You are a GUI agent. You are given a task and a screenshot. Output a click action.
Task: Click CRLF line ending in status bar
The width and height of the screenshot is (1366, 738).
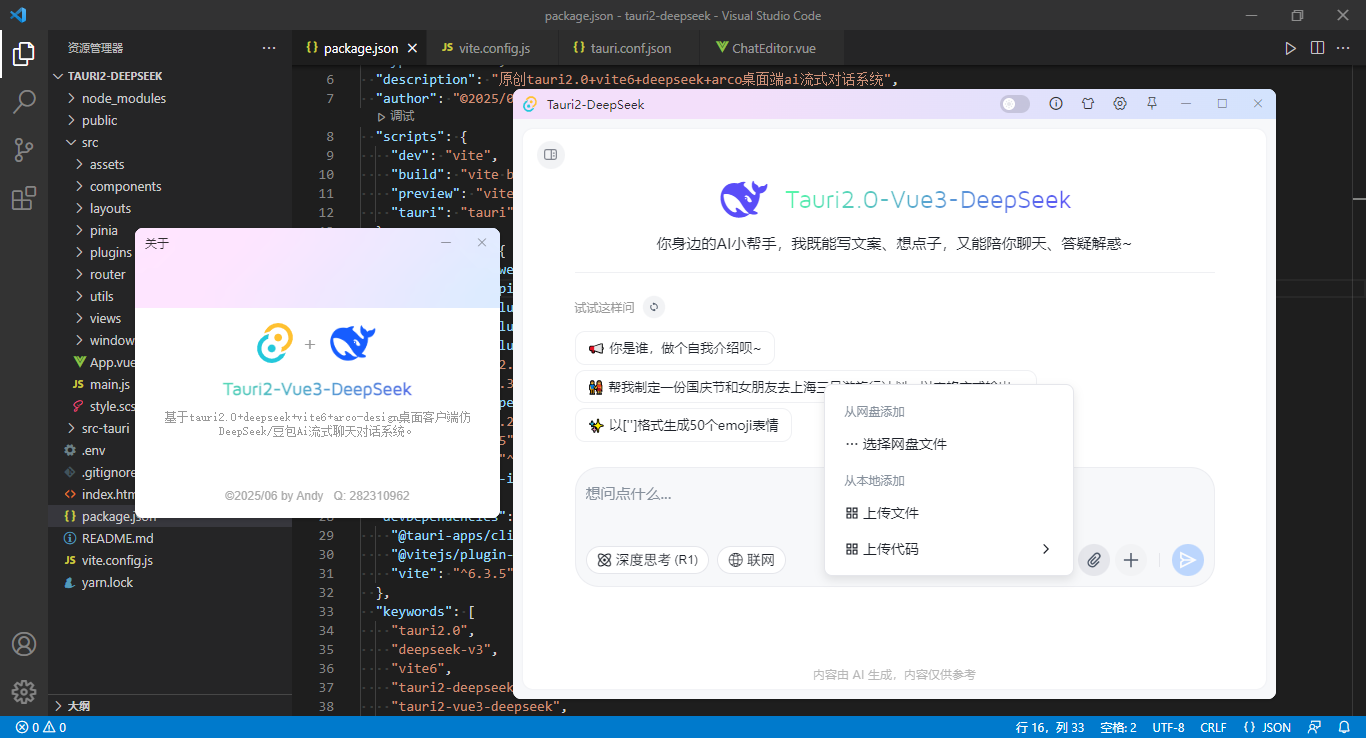click(1213, 727)
